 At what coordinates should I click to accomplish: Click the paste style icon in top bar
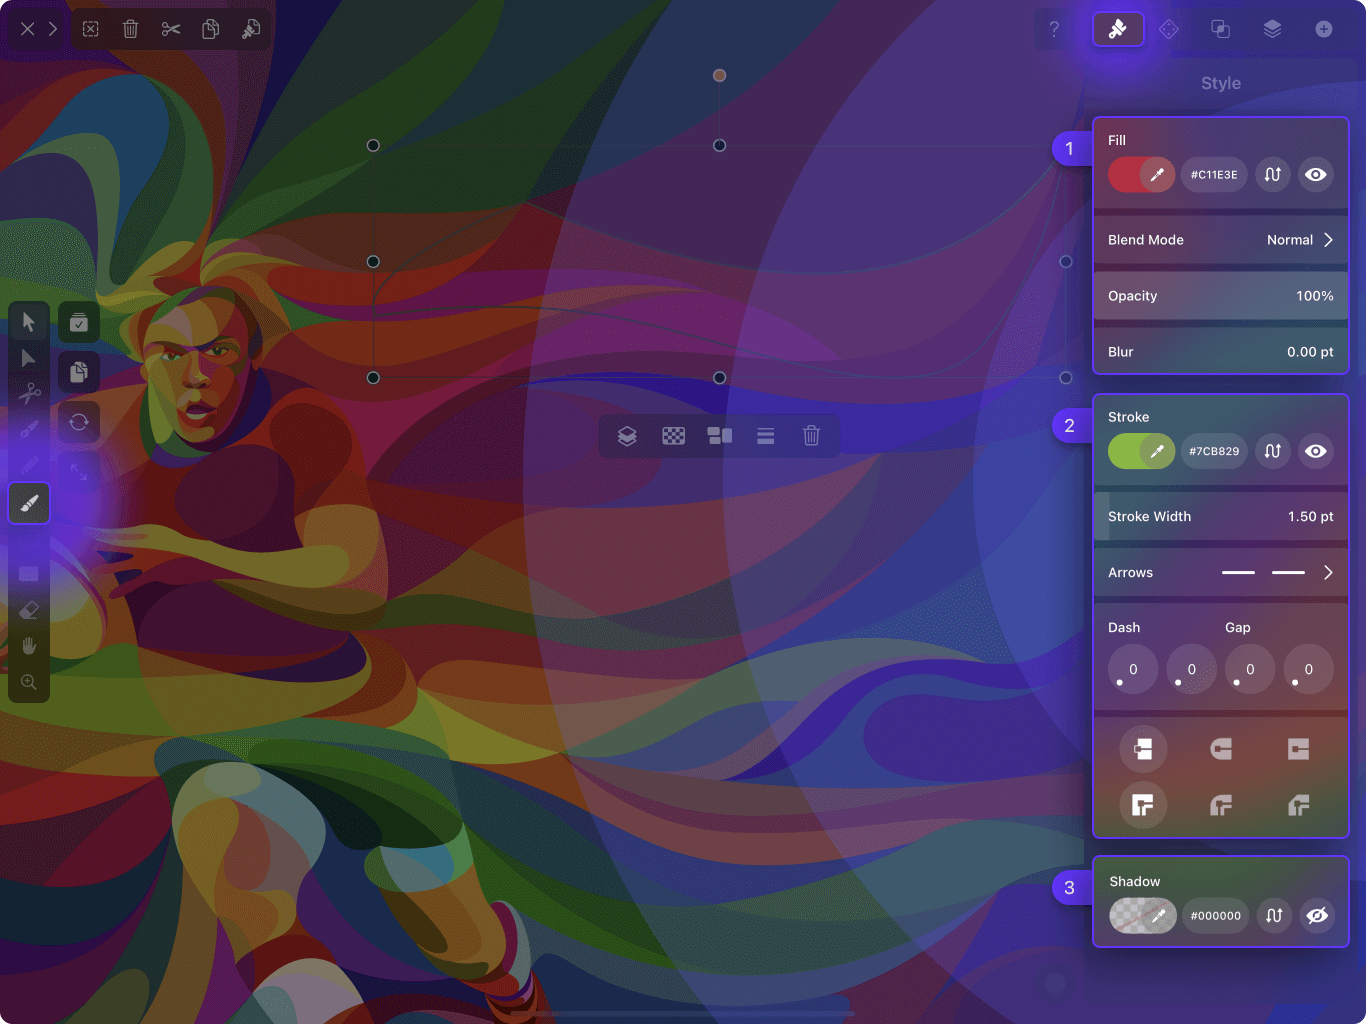point(251,29)
